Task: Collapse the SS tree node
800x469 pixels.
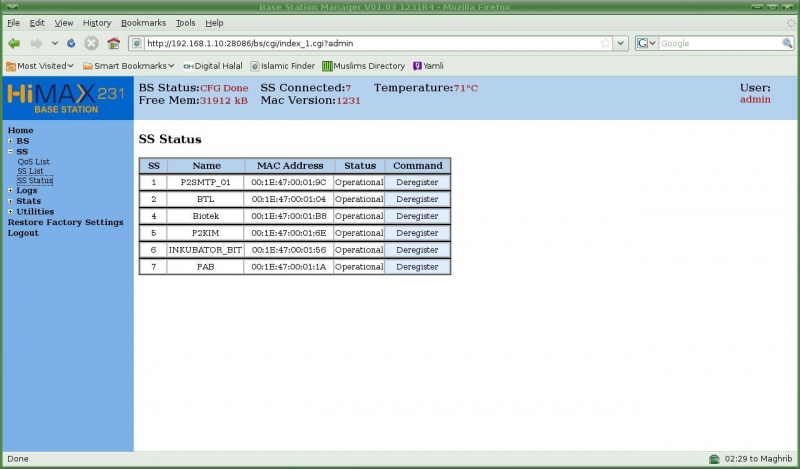Action: [x=10, y=151]
